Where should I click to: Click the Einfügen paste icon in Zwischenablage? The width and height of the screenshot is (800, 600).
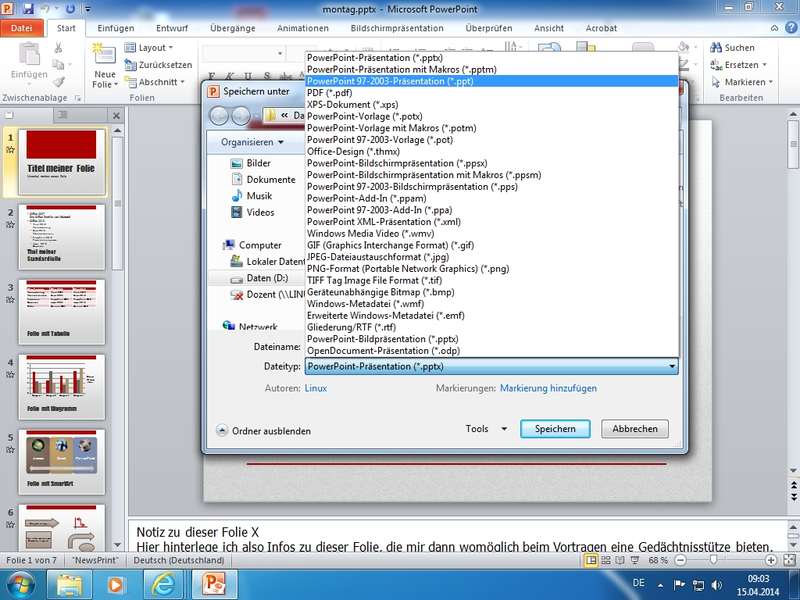pos(29,55)
